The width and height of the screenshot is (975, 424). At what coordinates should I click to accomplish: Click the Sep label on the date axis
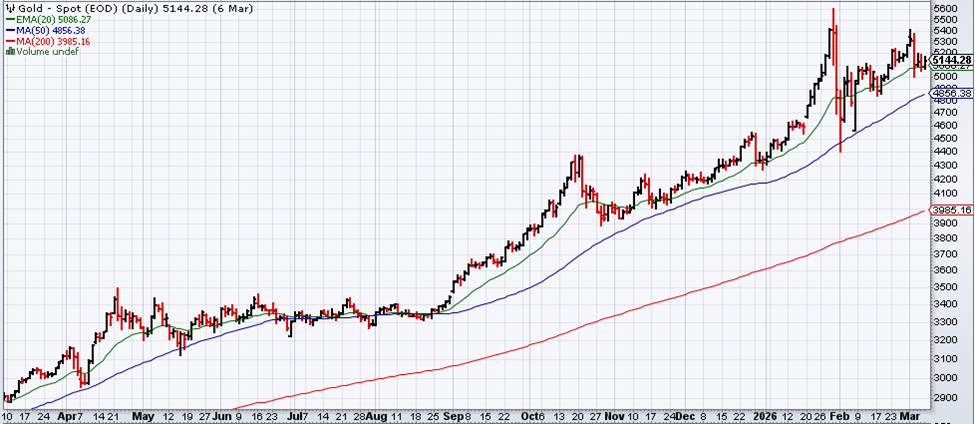451,415
